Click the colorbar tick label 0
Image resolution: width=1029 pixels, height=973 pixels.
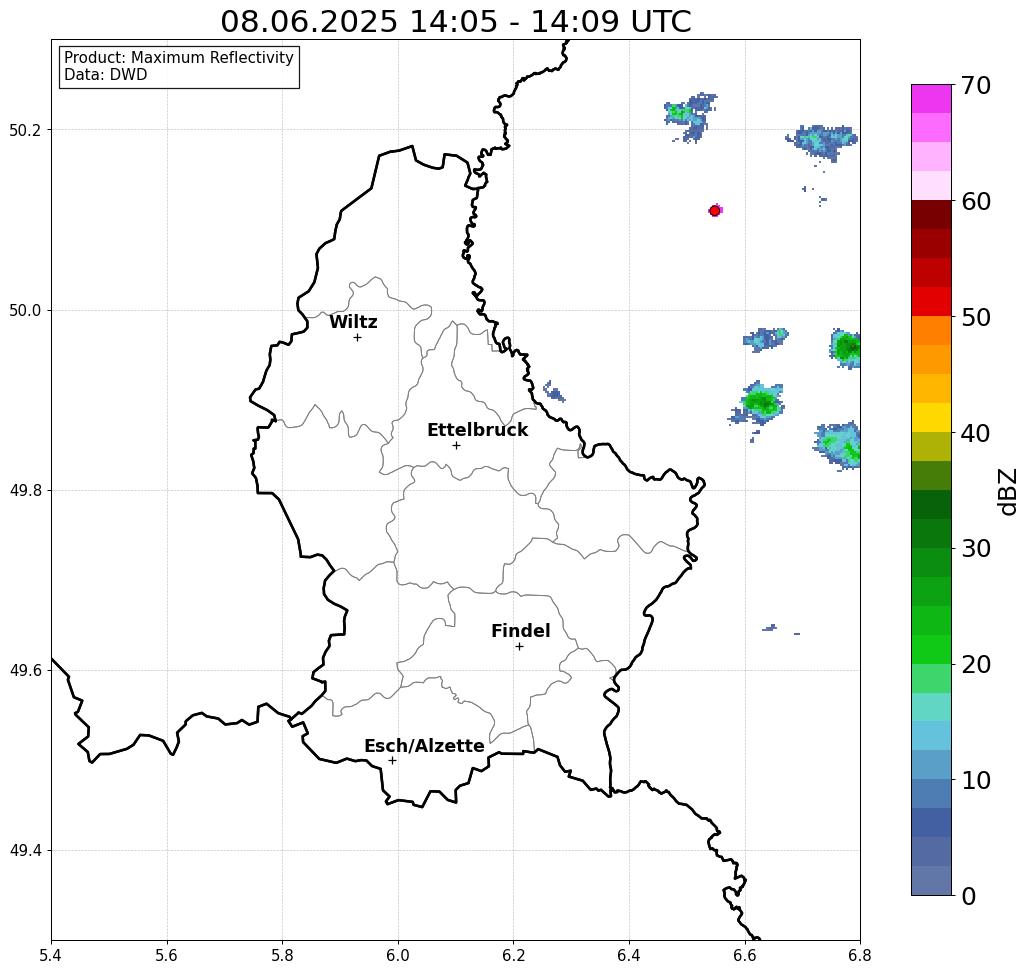(969, 896)
